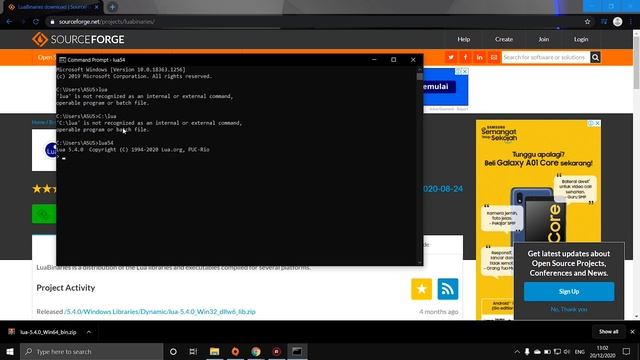Go back with browser back arrow
The height and width of the screenshot is (360, 640).
(9, 22)
